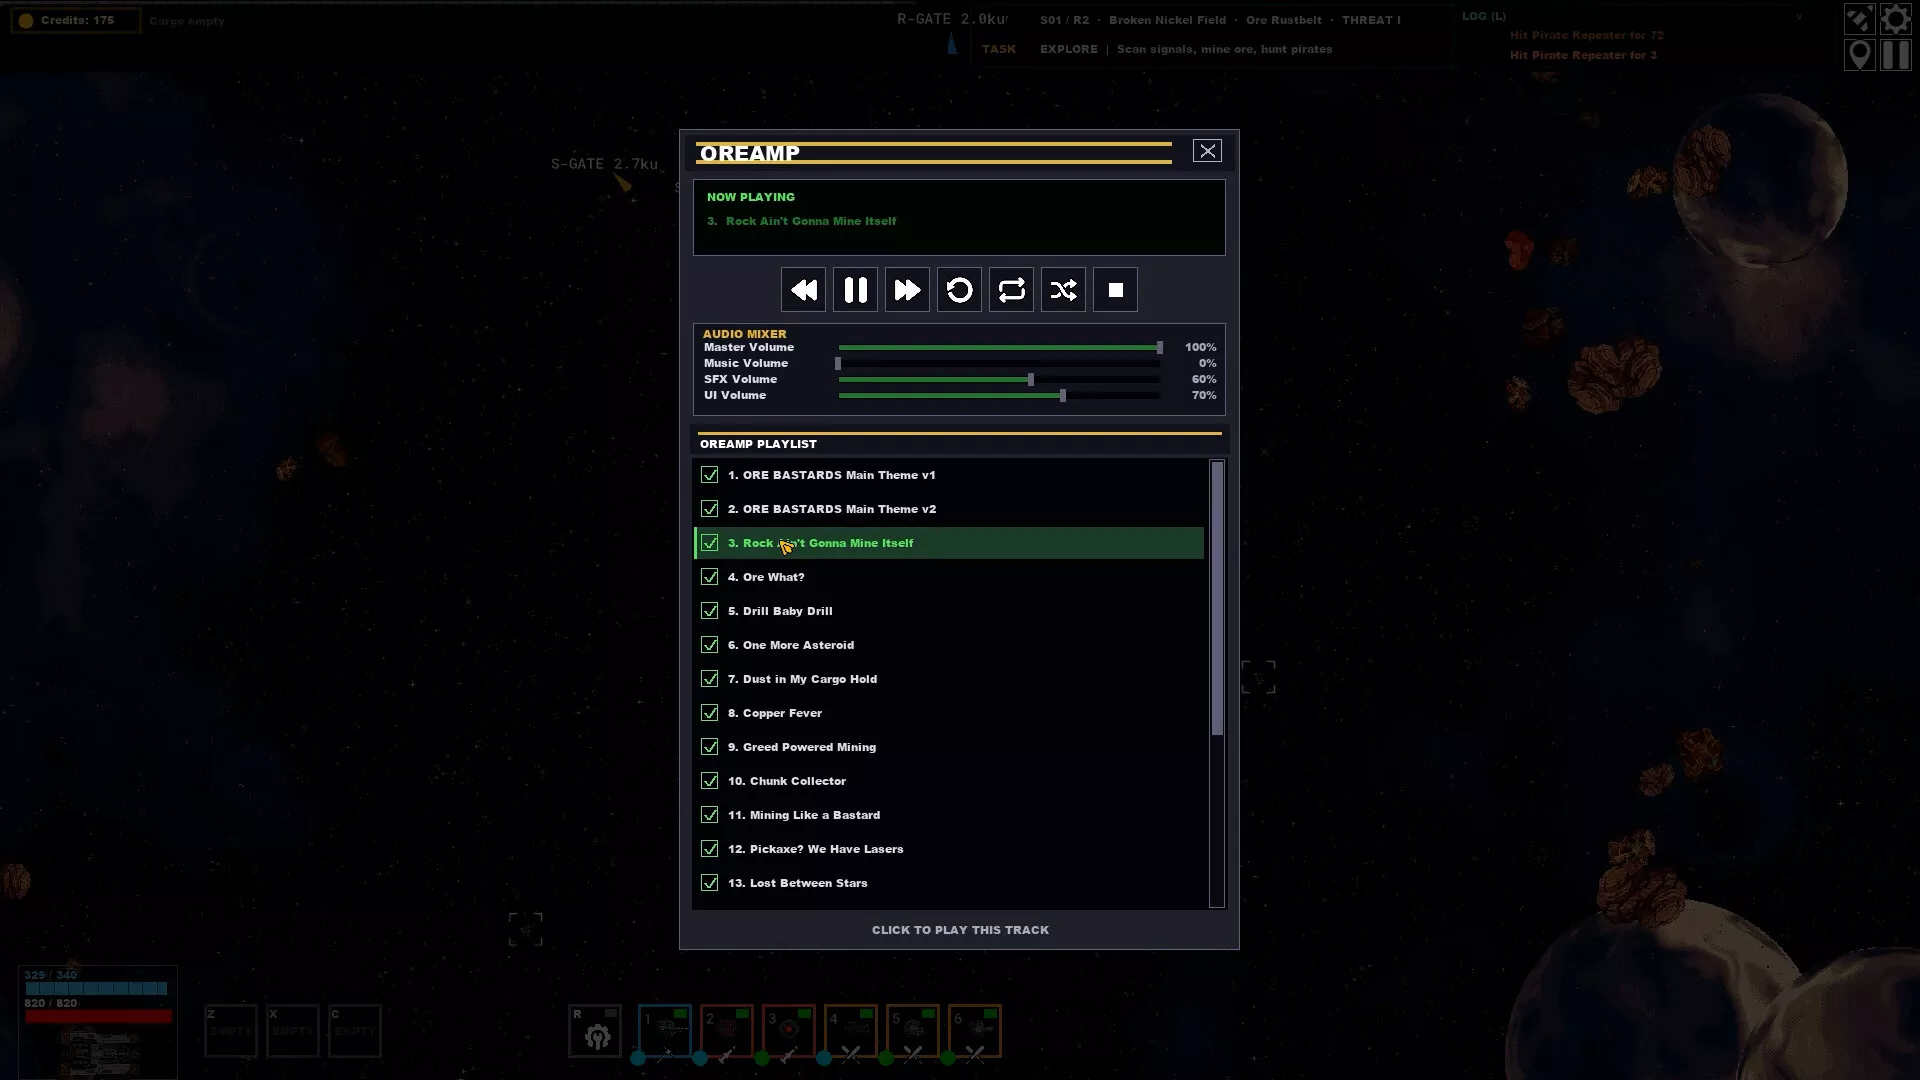
Task: Uncheck Rock Ain't Gonna Mine Itself checkbox
Action: 710,543
